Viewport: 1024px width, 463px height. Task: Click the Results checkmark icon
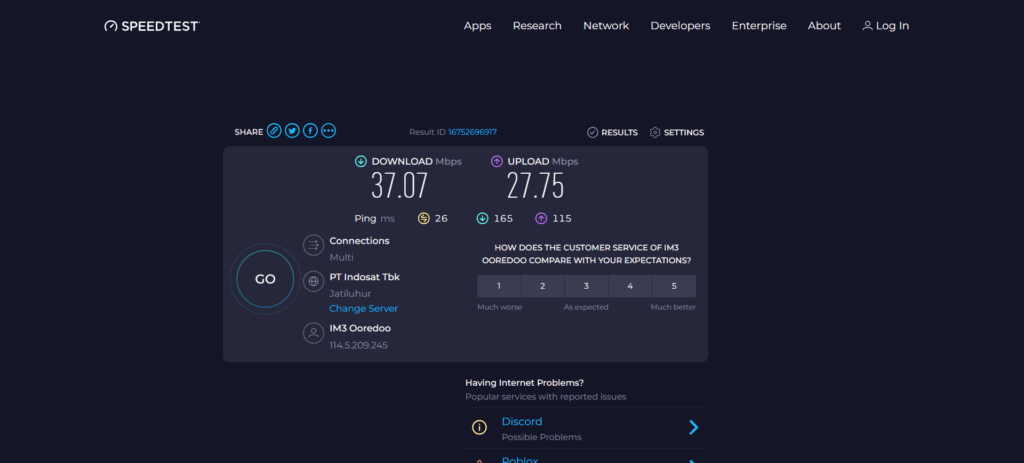[592, 133]
